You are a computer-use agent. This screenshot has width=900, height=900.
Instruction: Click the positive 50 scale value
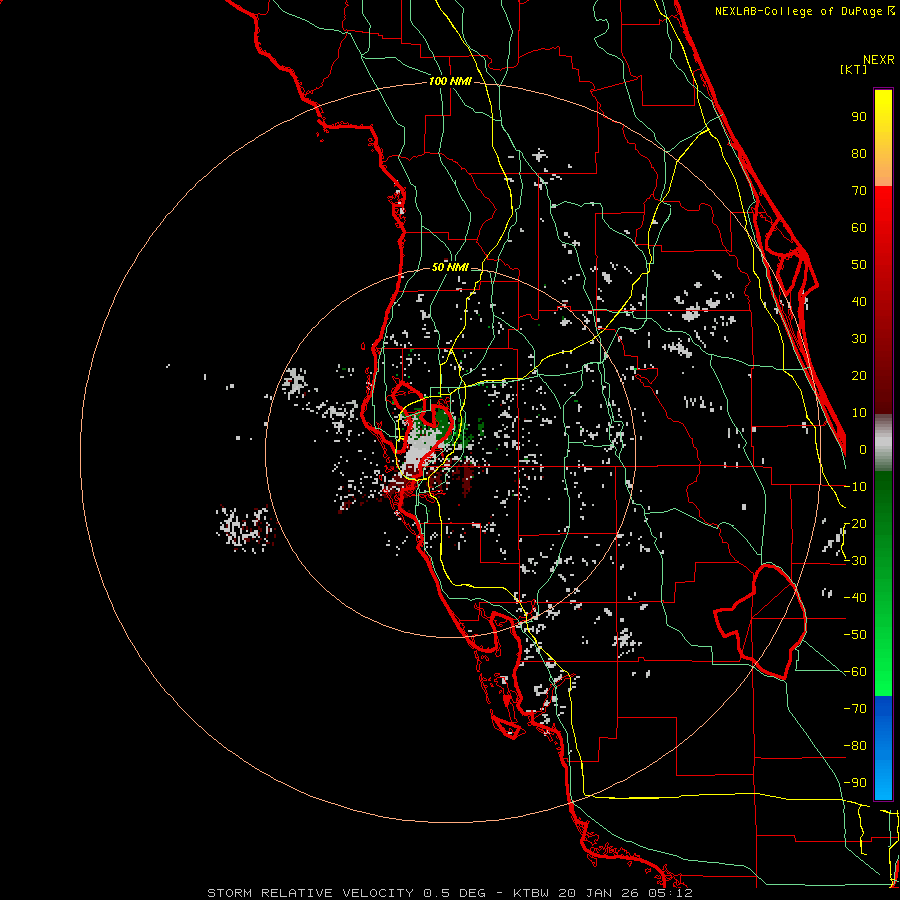click(x=859, y=265)
